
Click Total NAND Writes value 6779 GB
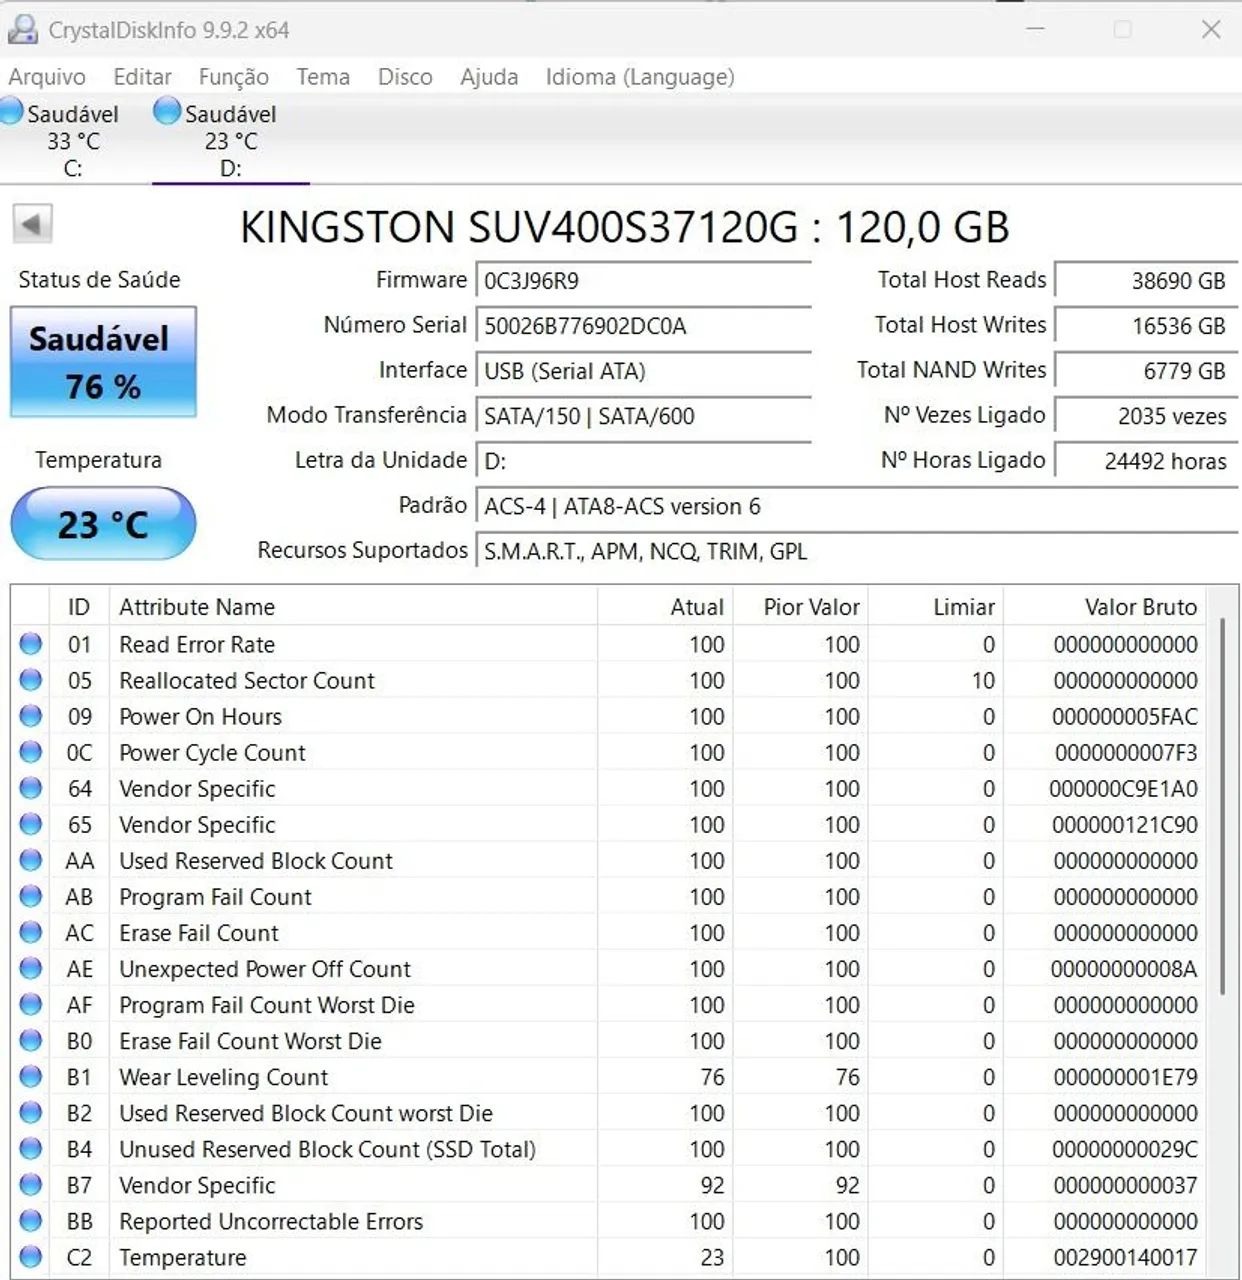click(x=1147, y=371)
